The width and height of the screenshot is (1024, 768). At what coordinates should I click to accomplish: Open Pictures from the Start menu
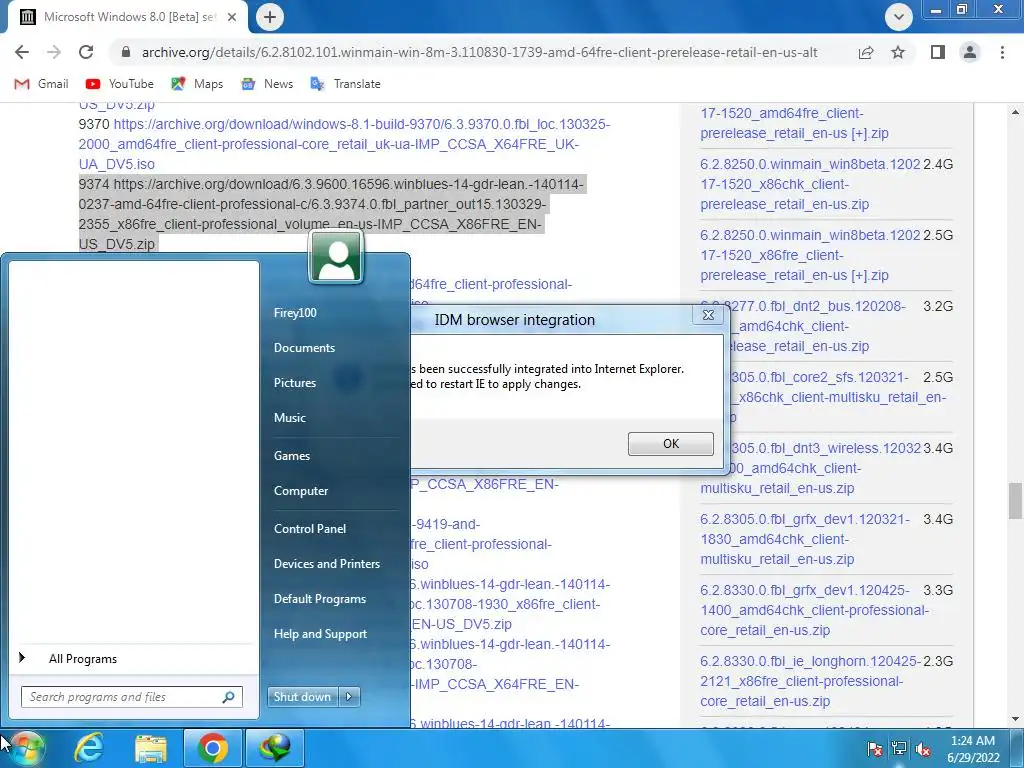pyautogui.click(x=295, y=383)
